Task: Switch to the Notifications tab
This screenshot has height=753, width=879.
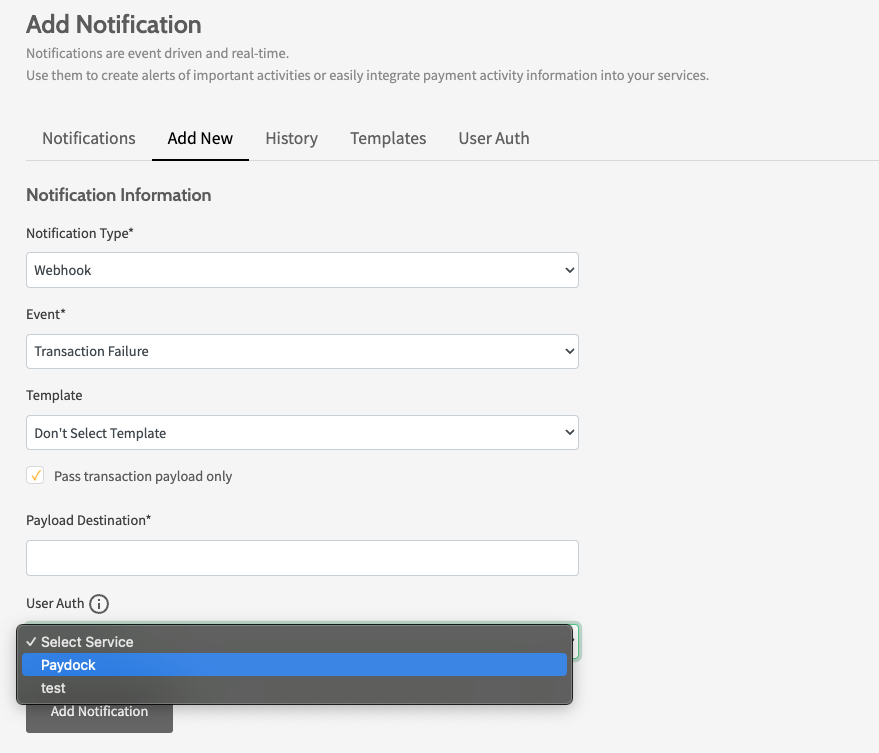Action: click(x=89, y=139)
